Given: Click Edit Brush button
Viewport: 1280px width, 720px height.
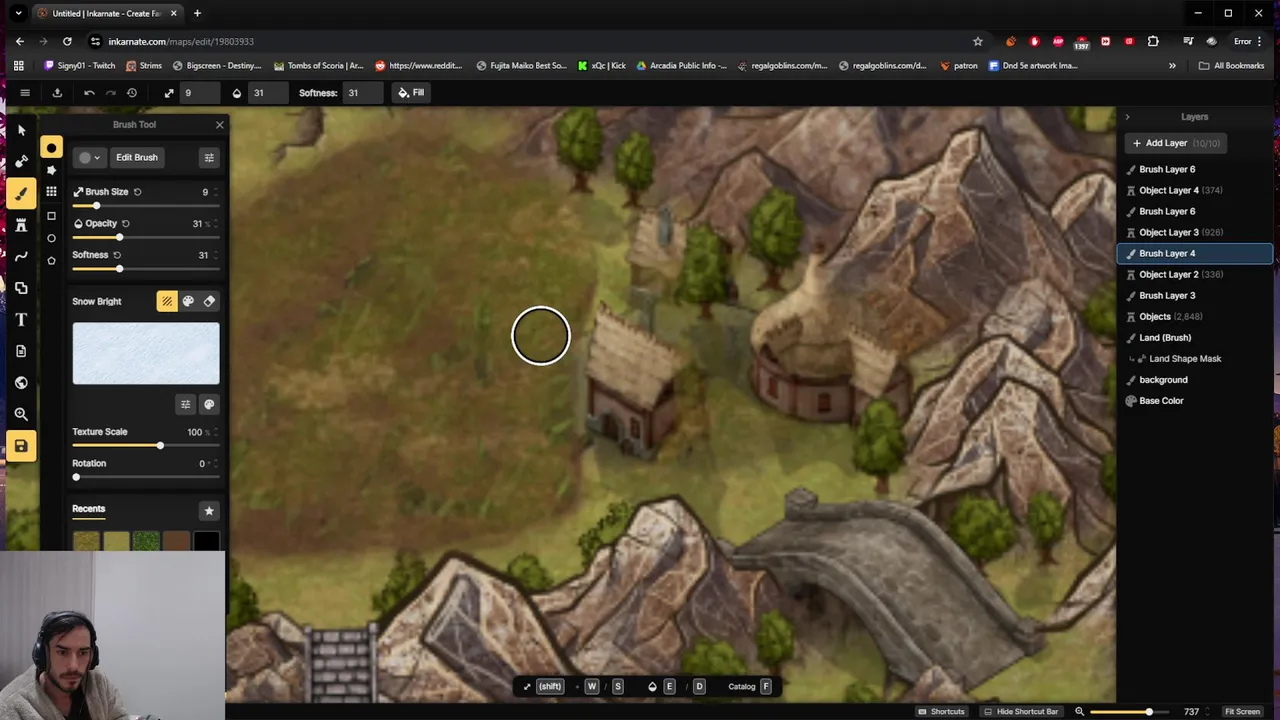Looking at the screenshot, I should tap(137, 157).
